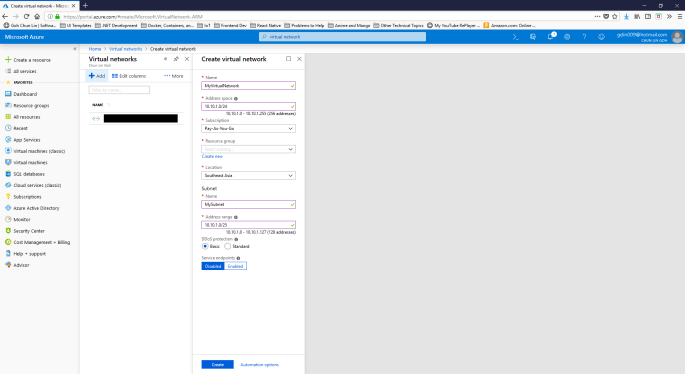Click Virtual networks breadcrumb link
The image size is (685, 374).
point(125,49)
